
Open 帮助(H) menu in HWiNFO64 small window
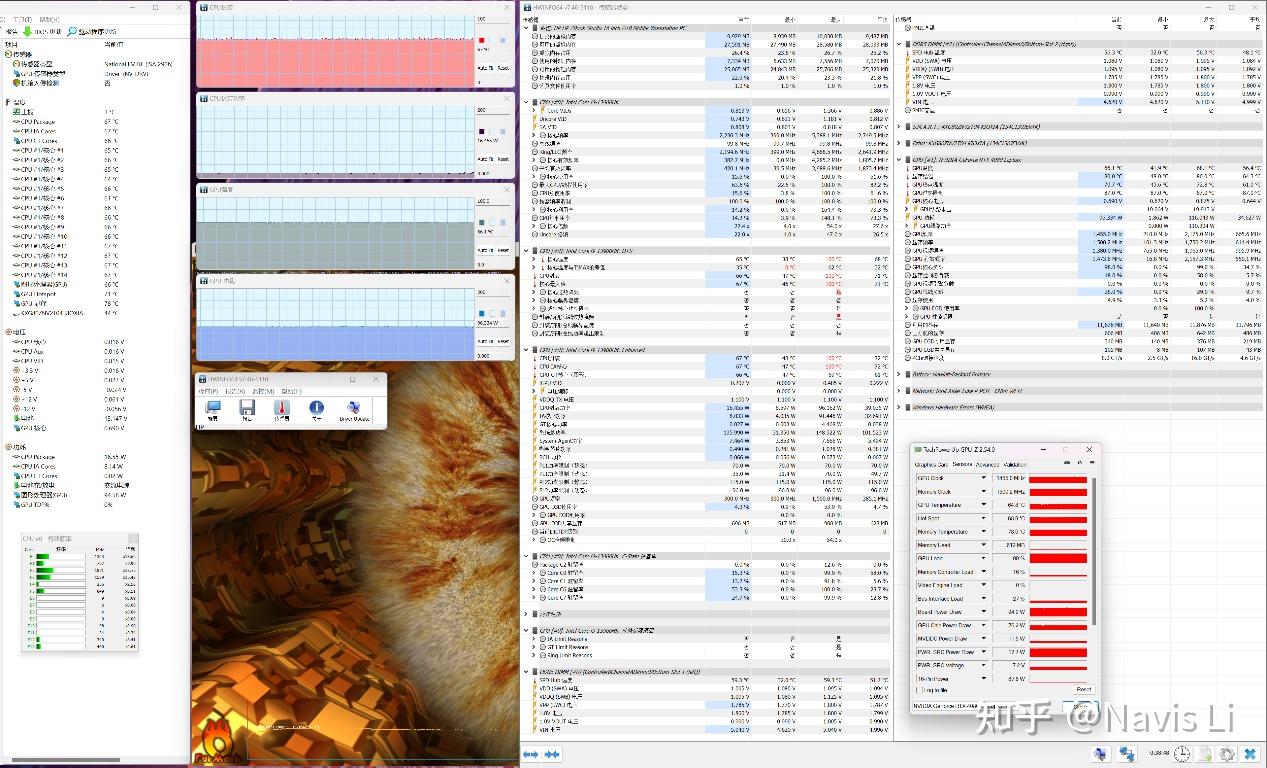click(x=292, y=391)
